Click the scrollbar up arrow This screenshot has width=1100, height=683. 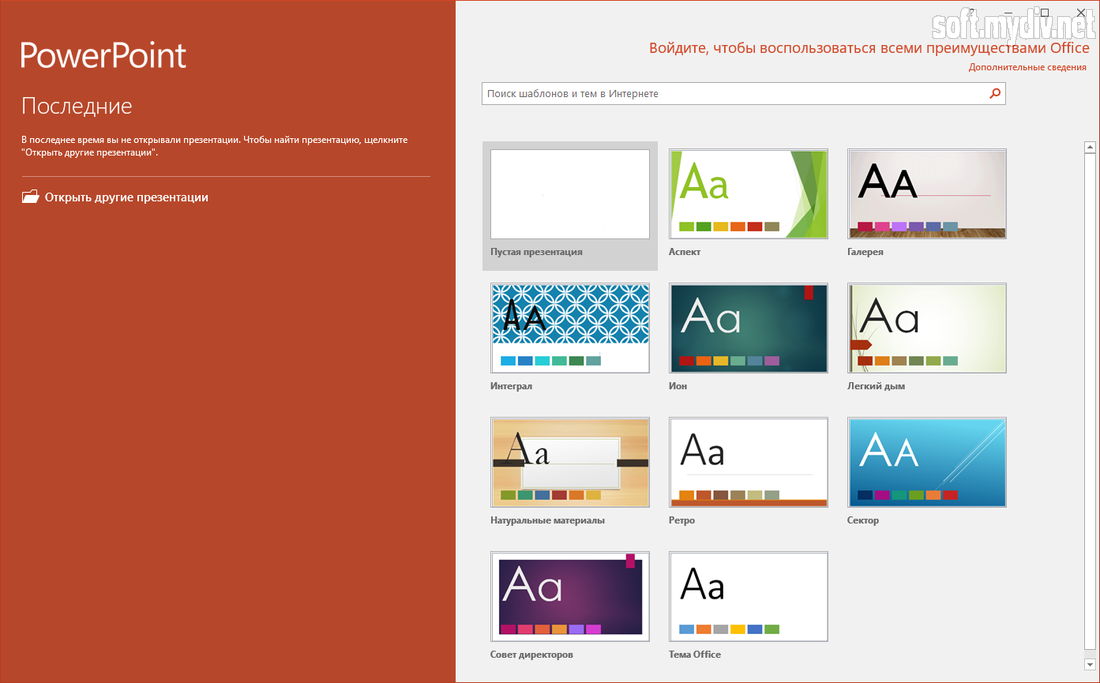[x=1089, y=147]
